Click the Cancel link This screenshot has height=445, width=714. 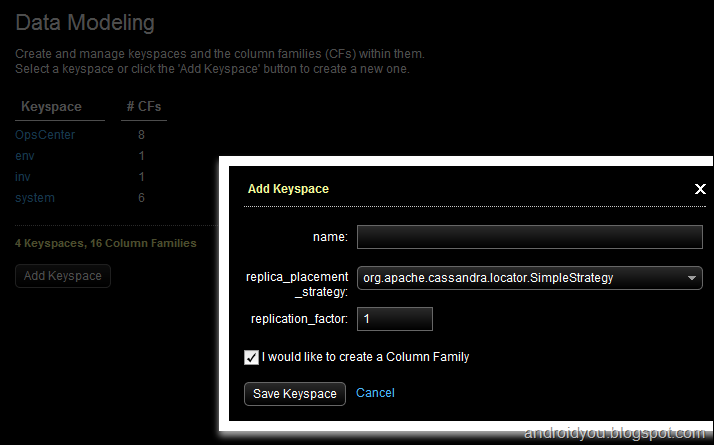[x=375, y=393]
